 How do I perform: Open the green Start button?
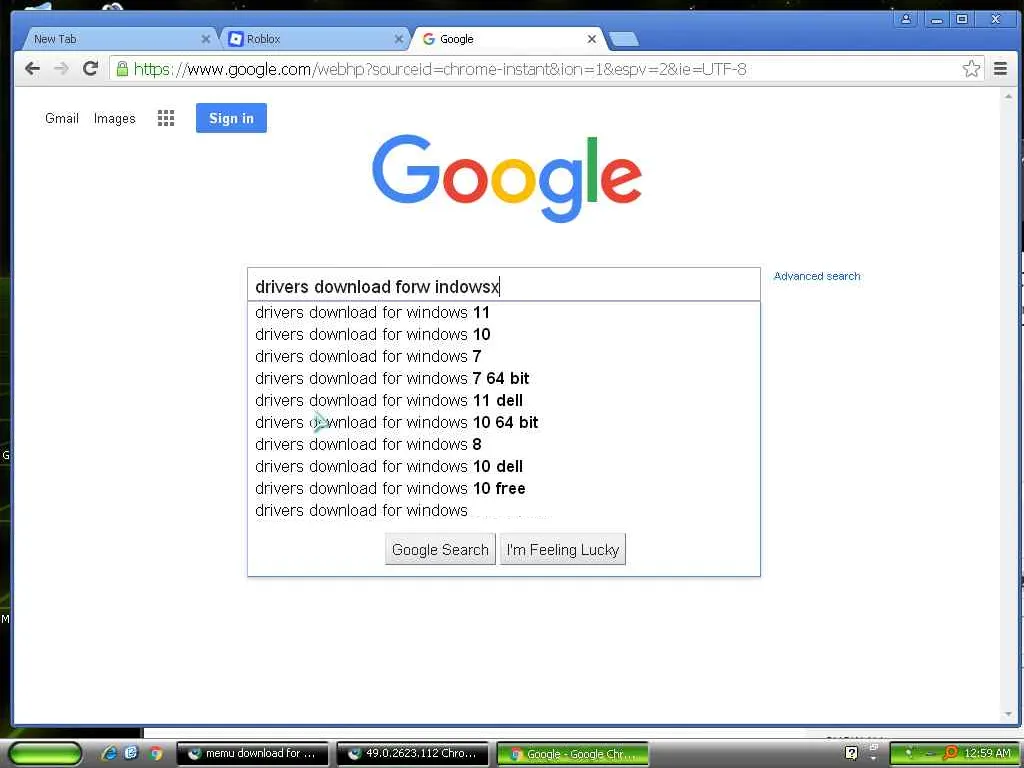[x=45, y=754]
